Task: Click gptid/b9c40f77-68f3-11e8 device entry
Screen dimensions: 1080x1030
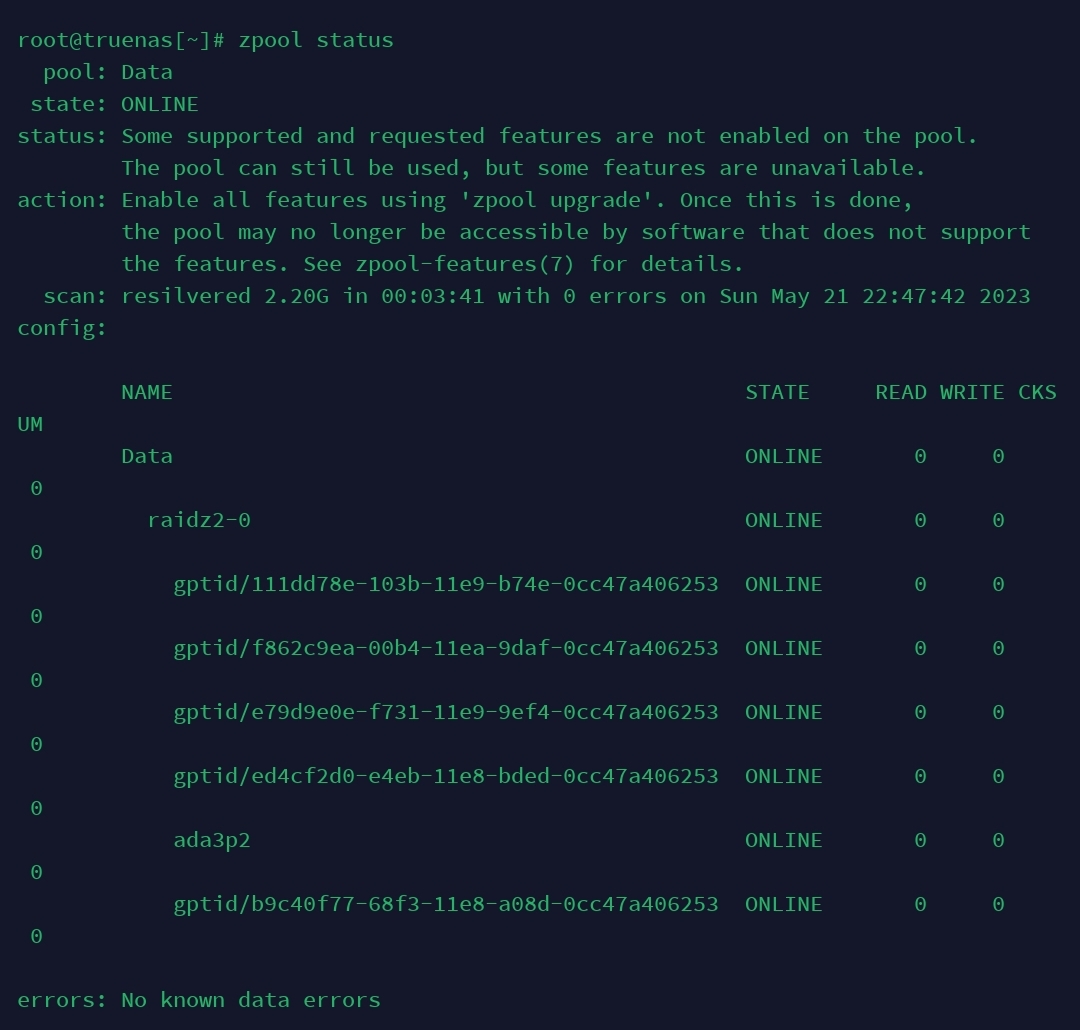Action: 446,904
